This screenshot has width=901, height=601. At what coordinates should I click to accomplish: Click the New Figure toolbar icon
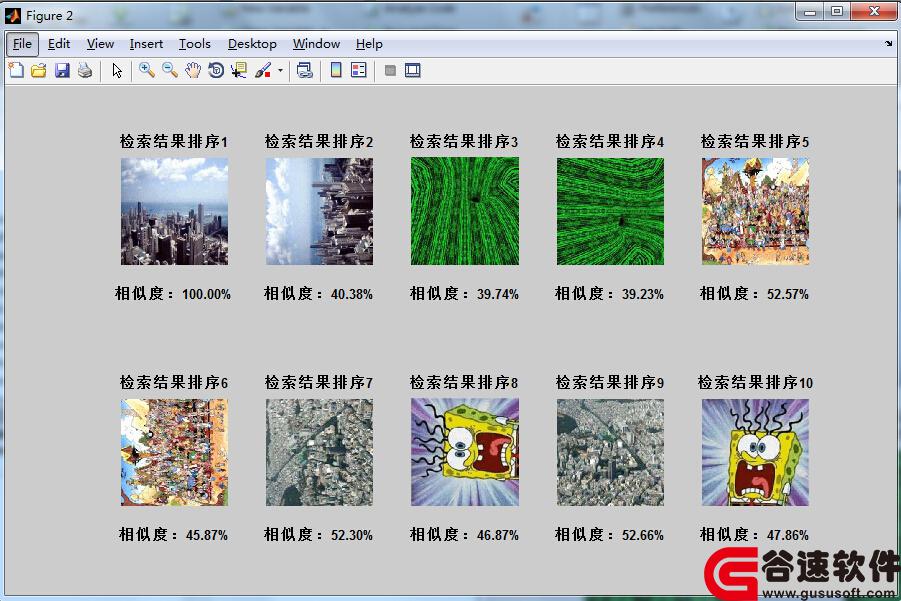(x=16, y=71)
